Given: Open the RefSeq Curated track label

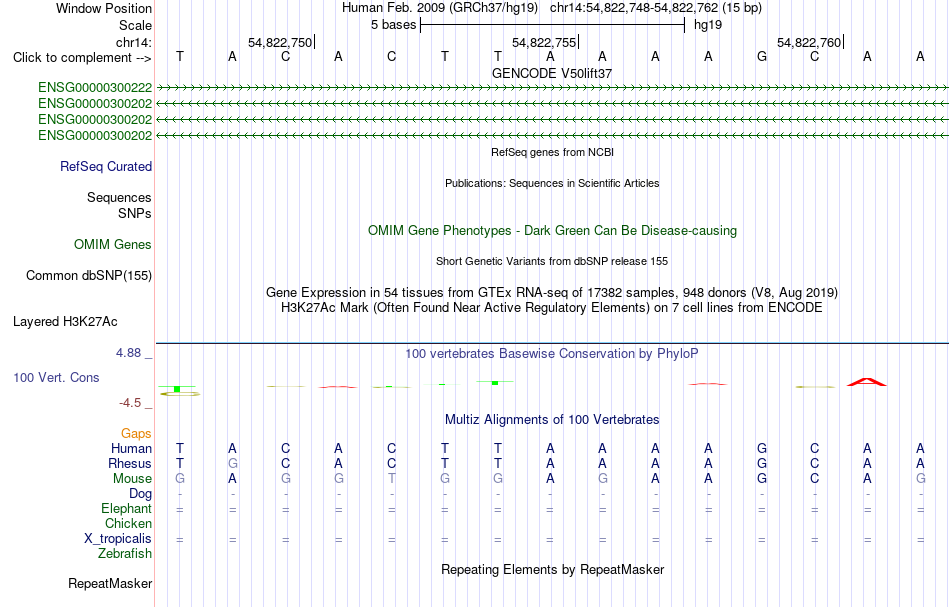Looking at the screenshot, I should pyautogui.click(x=105, y=167).
